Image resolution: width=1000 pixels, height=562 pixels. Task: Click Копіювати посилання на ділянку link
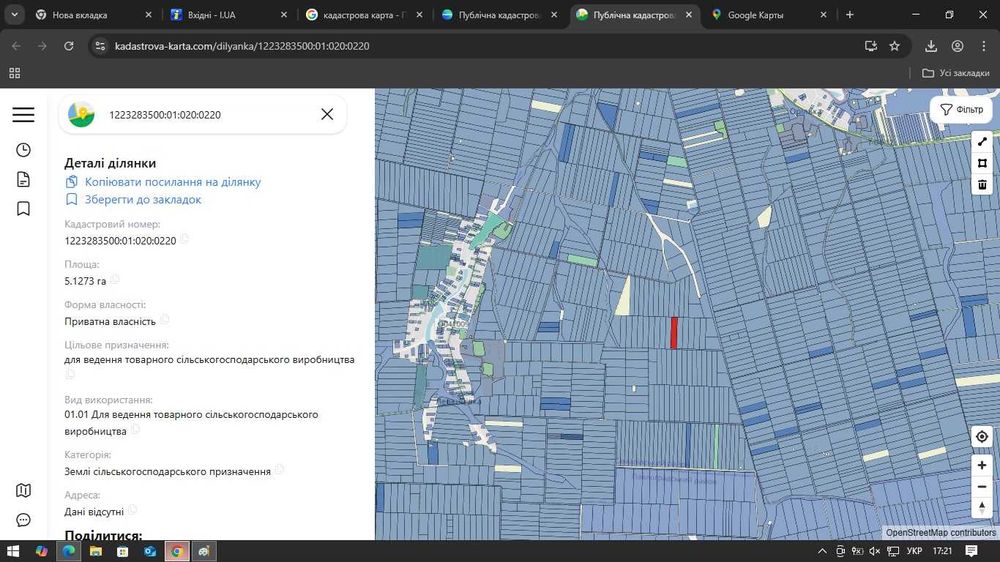[x=172, y=182]
